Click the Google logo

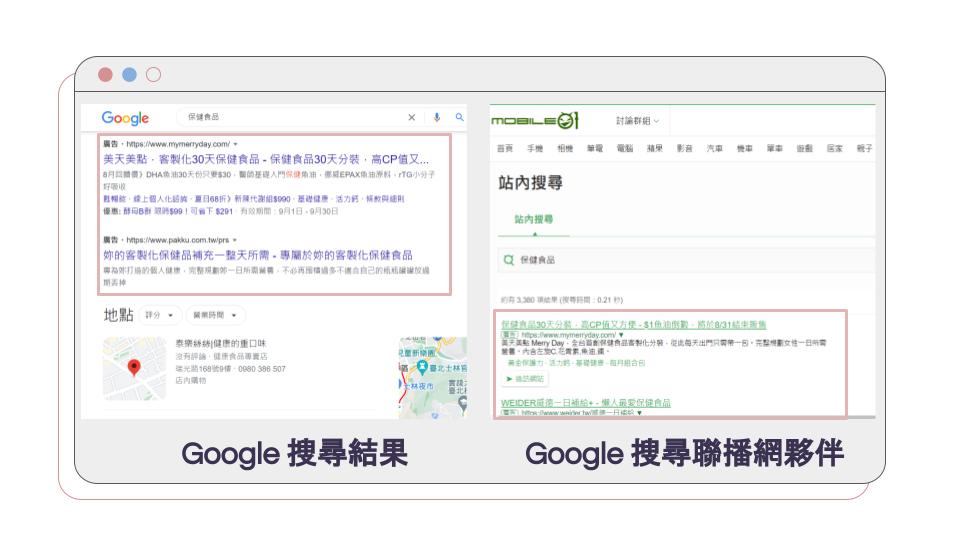(x=125, y=118)
